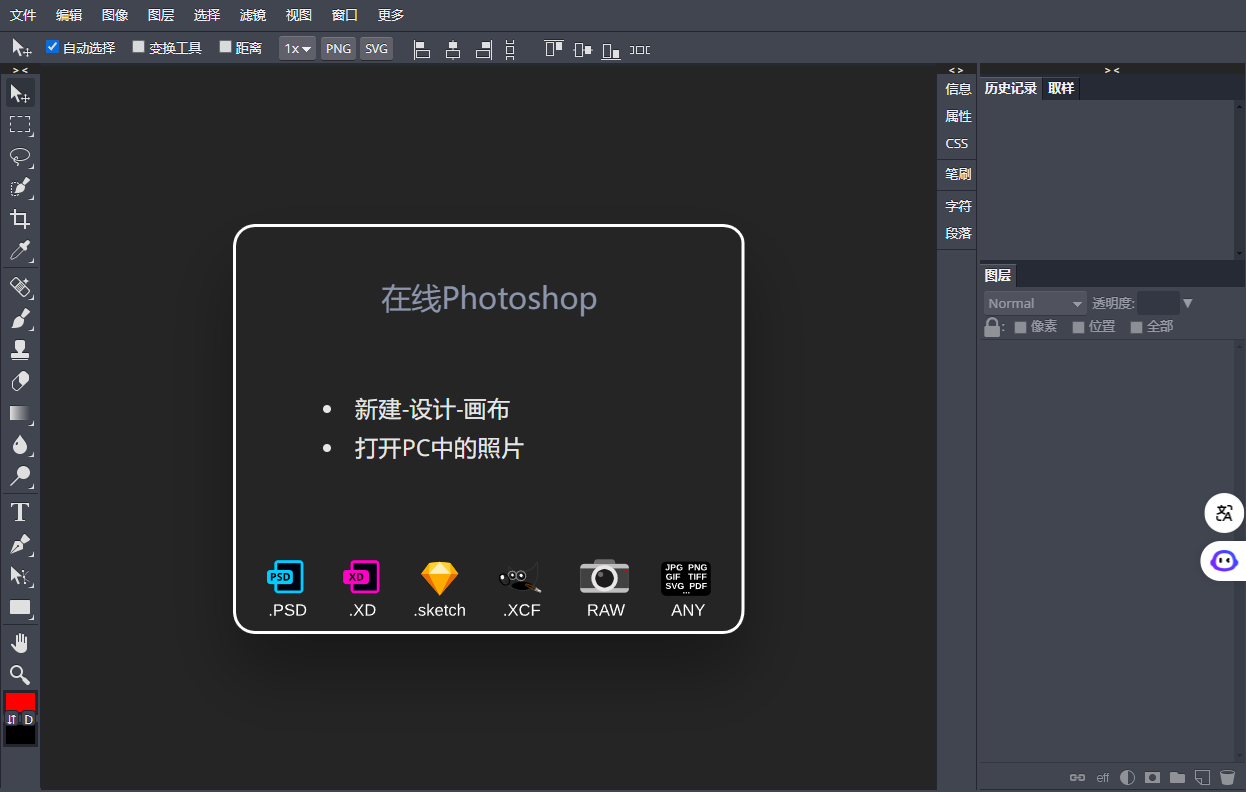Click align bottom edges icon
The image size is (1246, 792).
click(611, 49)
